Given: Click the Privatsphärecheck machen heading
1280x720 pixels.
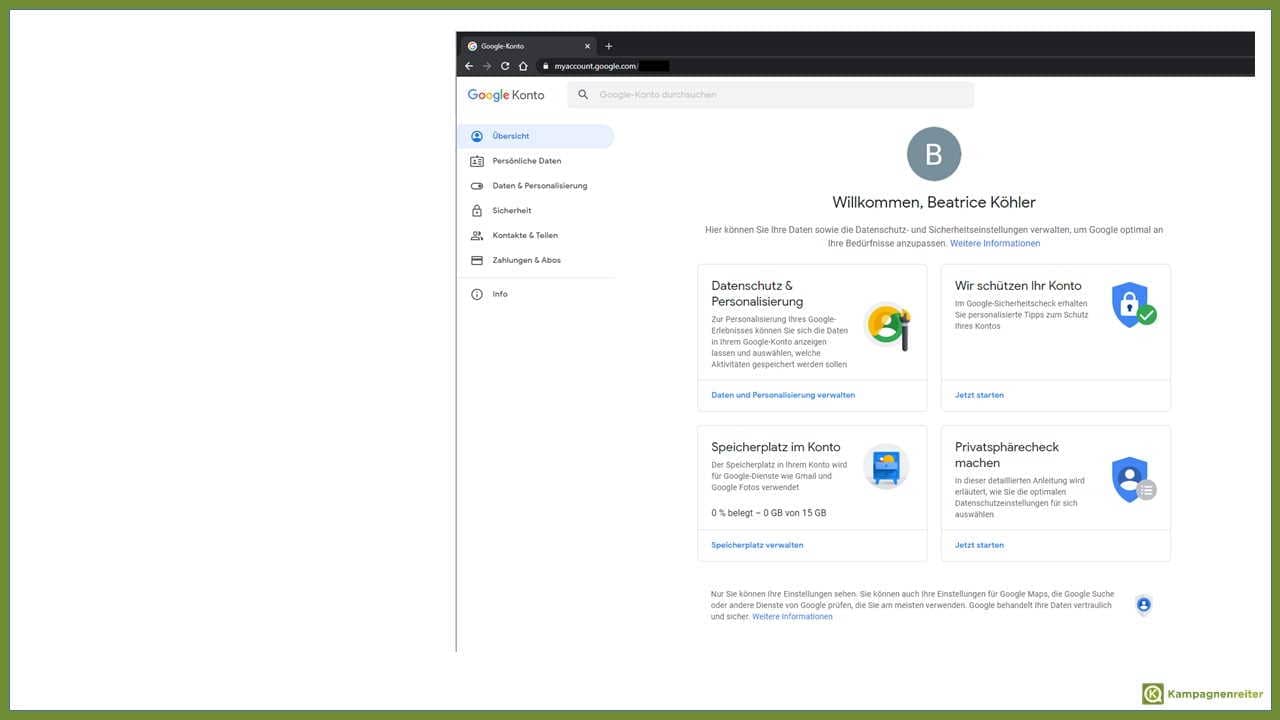Looking at the screenshot, I should pos(1007,455).
